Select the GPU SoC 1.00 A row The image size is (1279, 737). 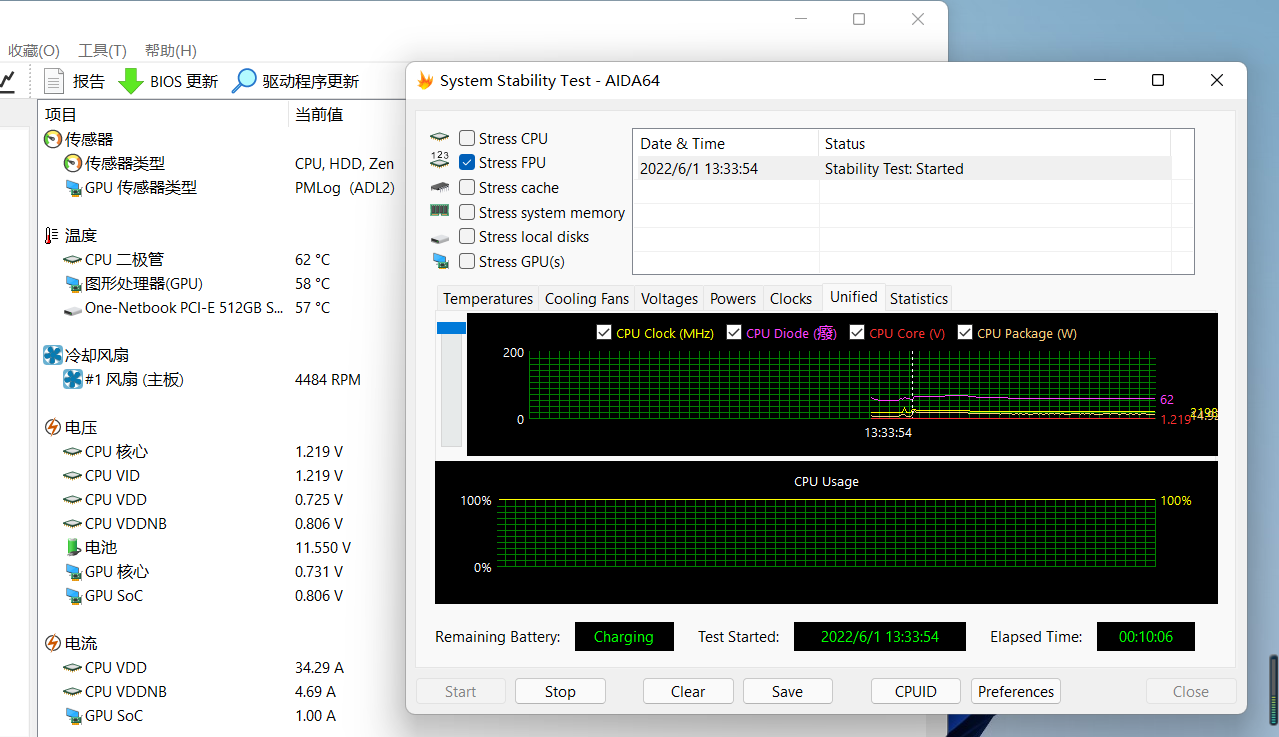pyautogui.click(x=221, y=715)
